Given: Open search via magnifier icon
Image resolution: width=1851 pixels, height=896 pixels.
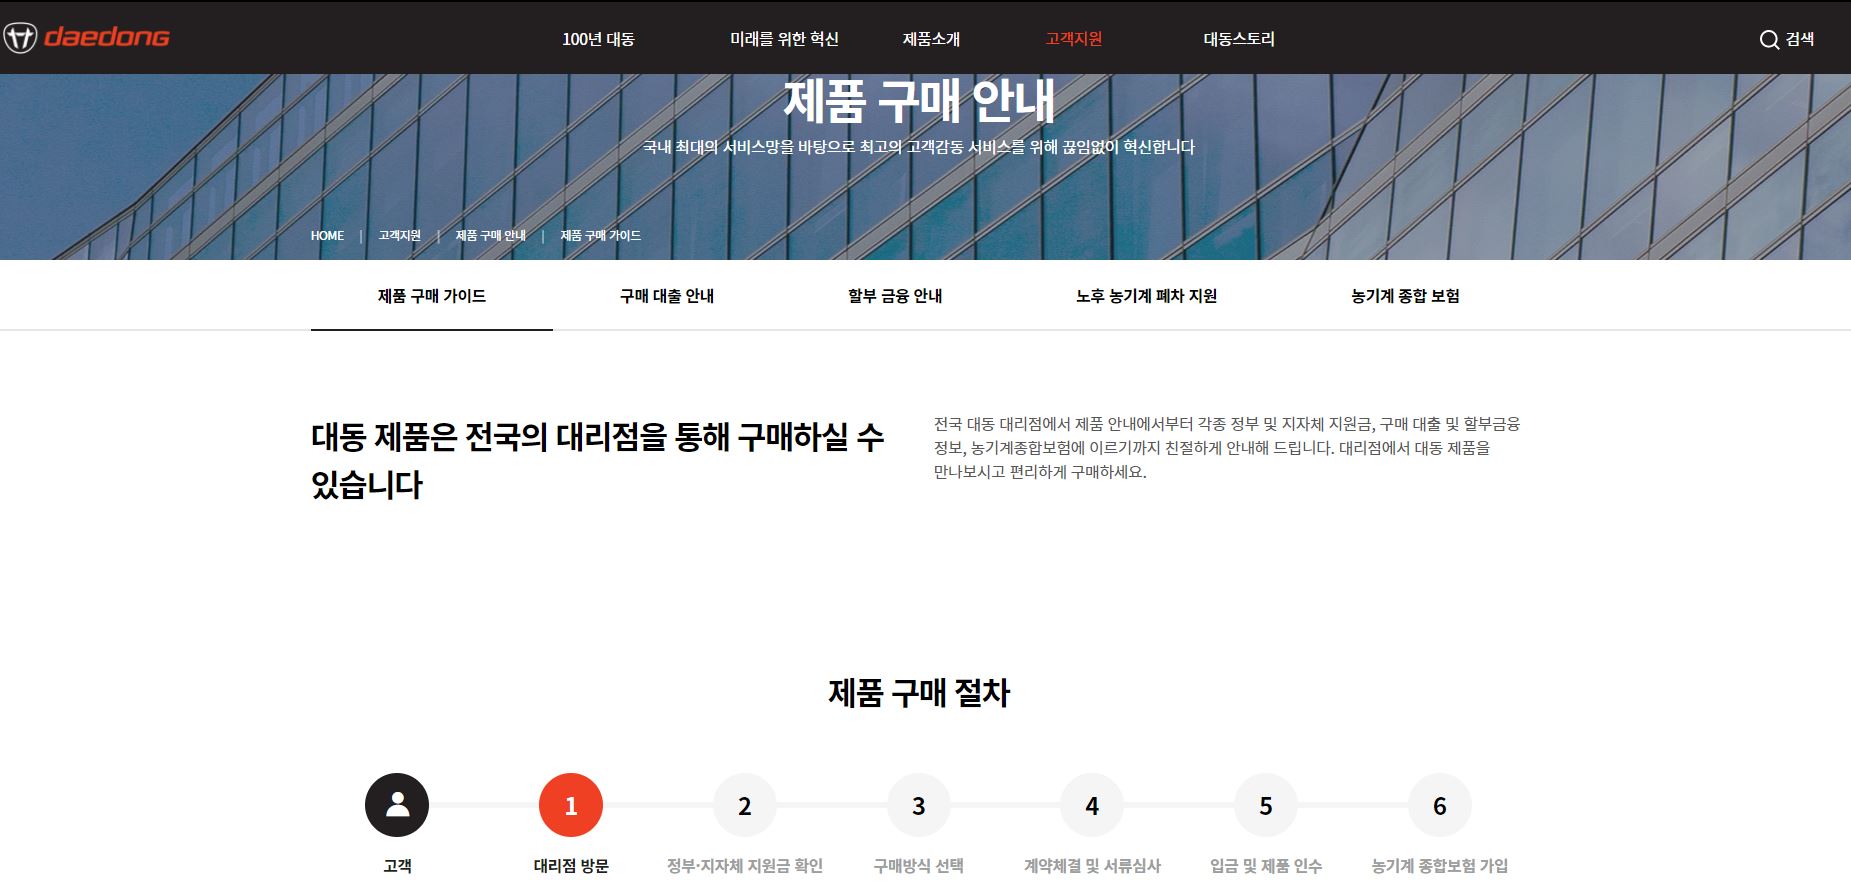Looking at the screenshot, I should tap(1769, 40).
